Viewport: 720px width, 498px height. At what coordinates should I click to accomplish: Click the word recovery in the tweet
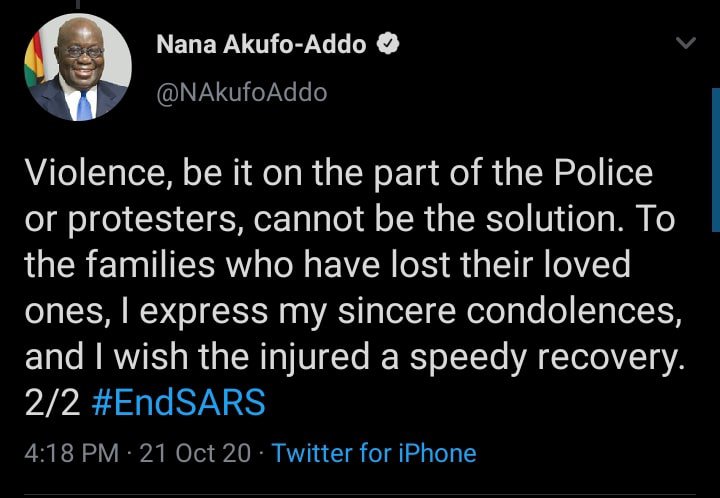point(611,358)
